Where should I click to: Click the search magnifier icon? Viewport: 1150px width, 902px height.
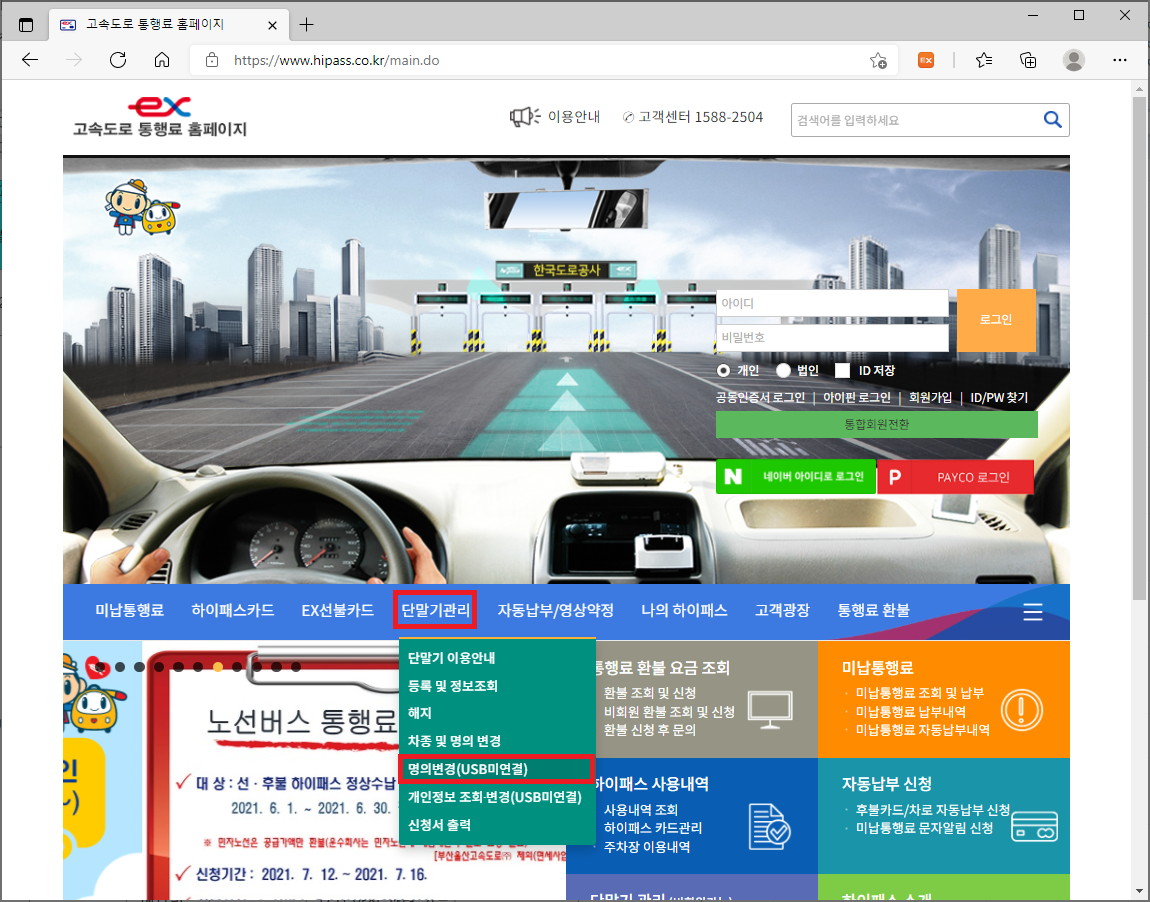click(x=1052, y=119)
